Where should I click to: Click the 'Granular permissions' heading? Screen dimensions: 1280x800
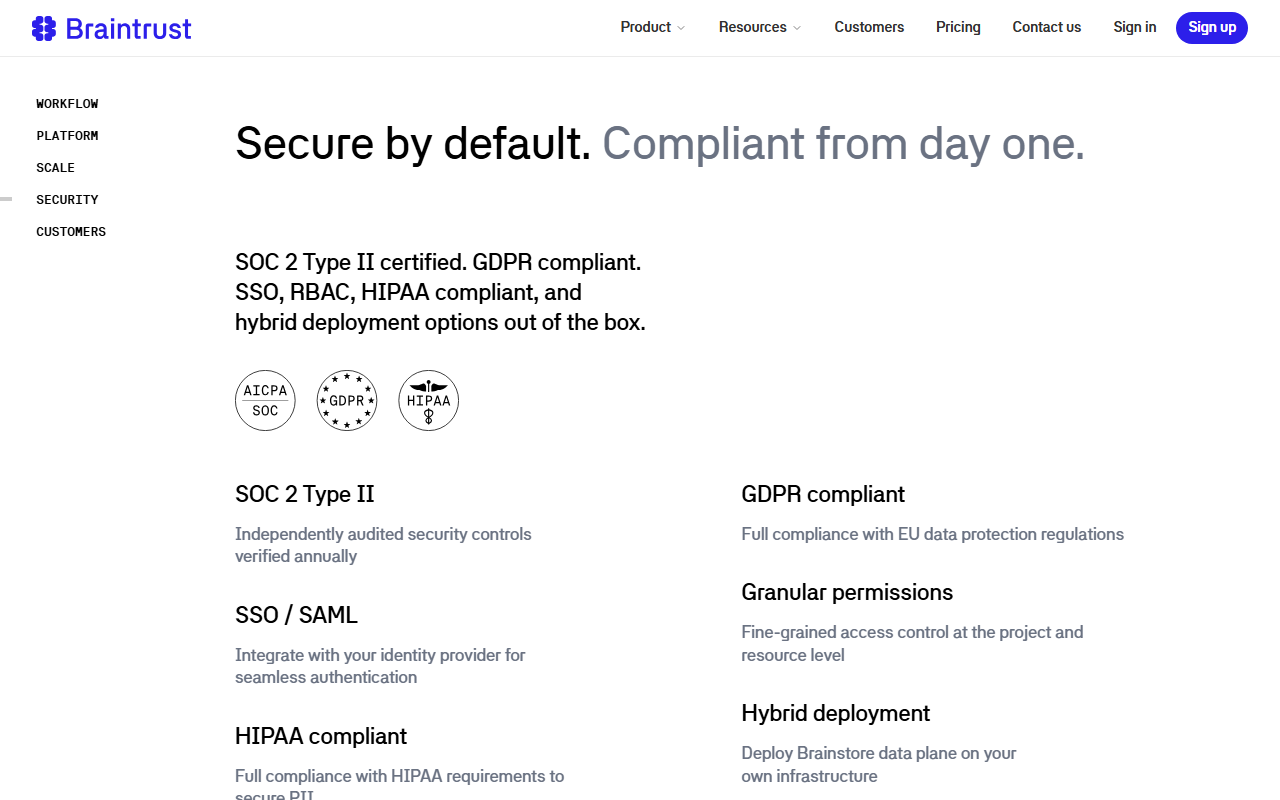[847, 592]
